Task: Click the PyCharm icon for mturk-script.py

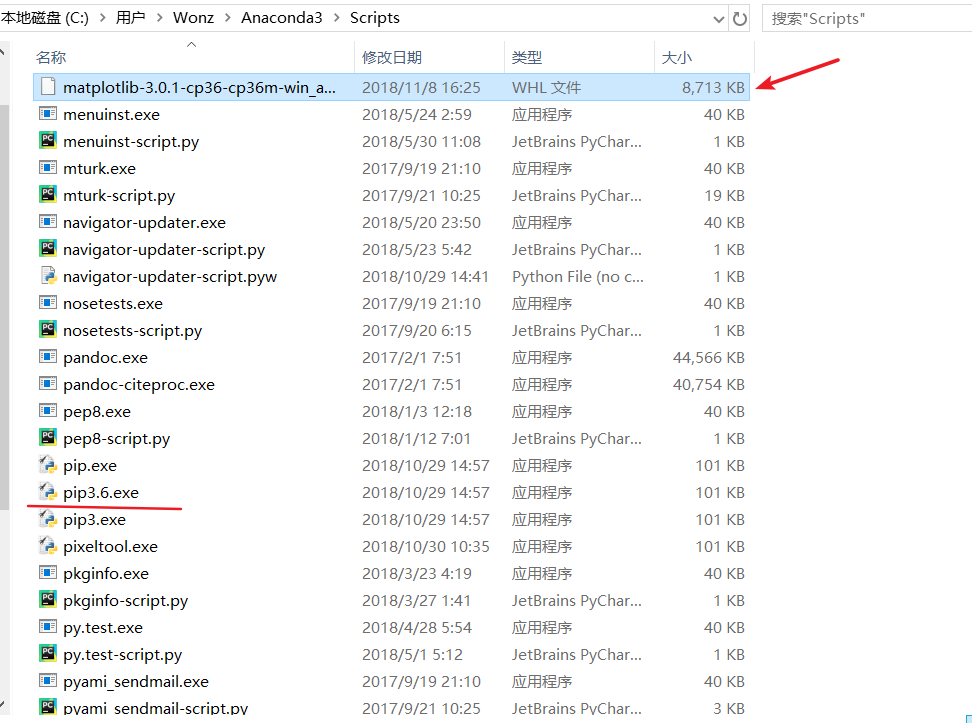Action: [x=48, y=195]
